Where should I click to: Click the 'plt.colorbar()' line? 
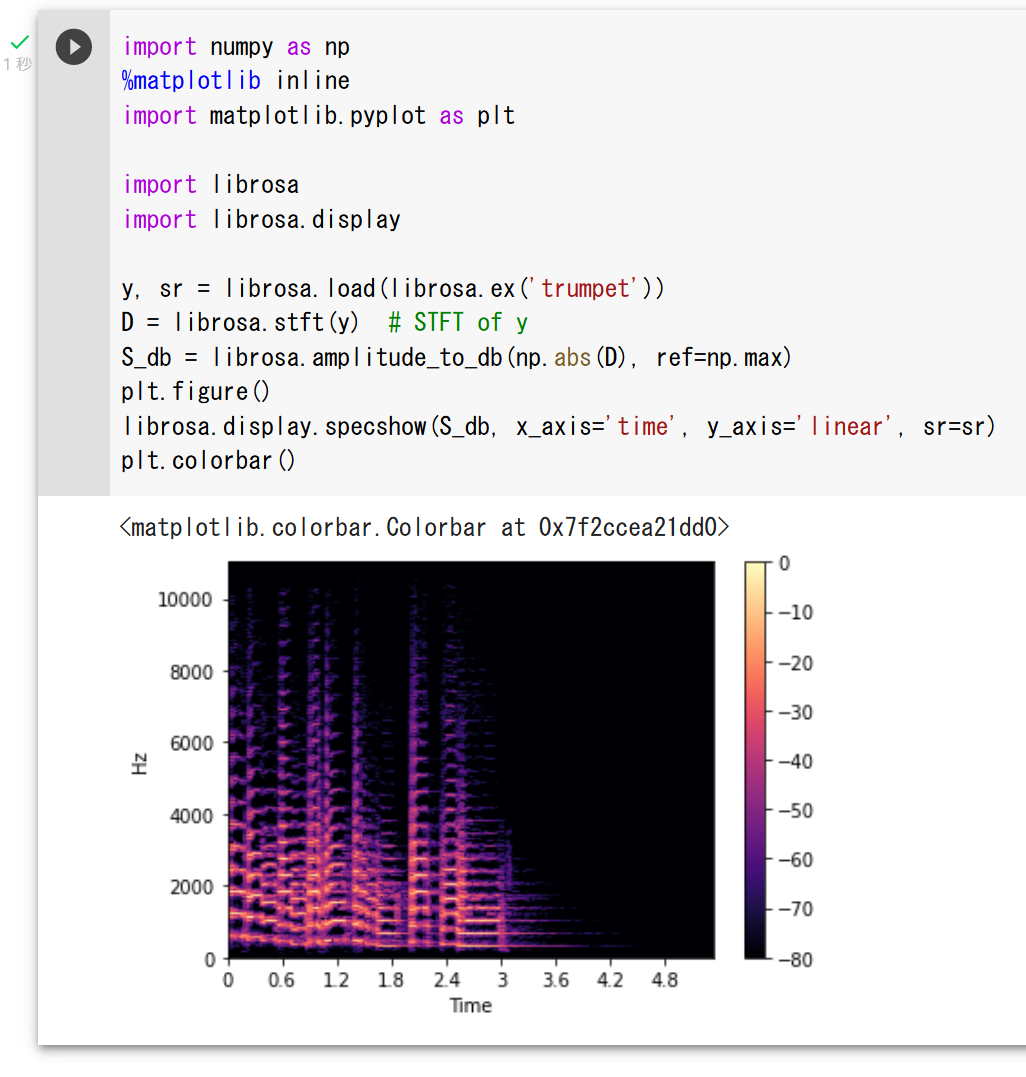coord(208,461)
